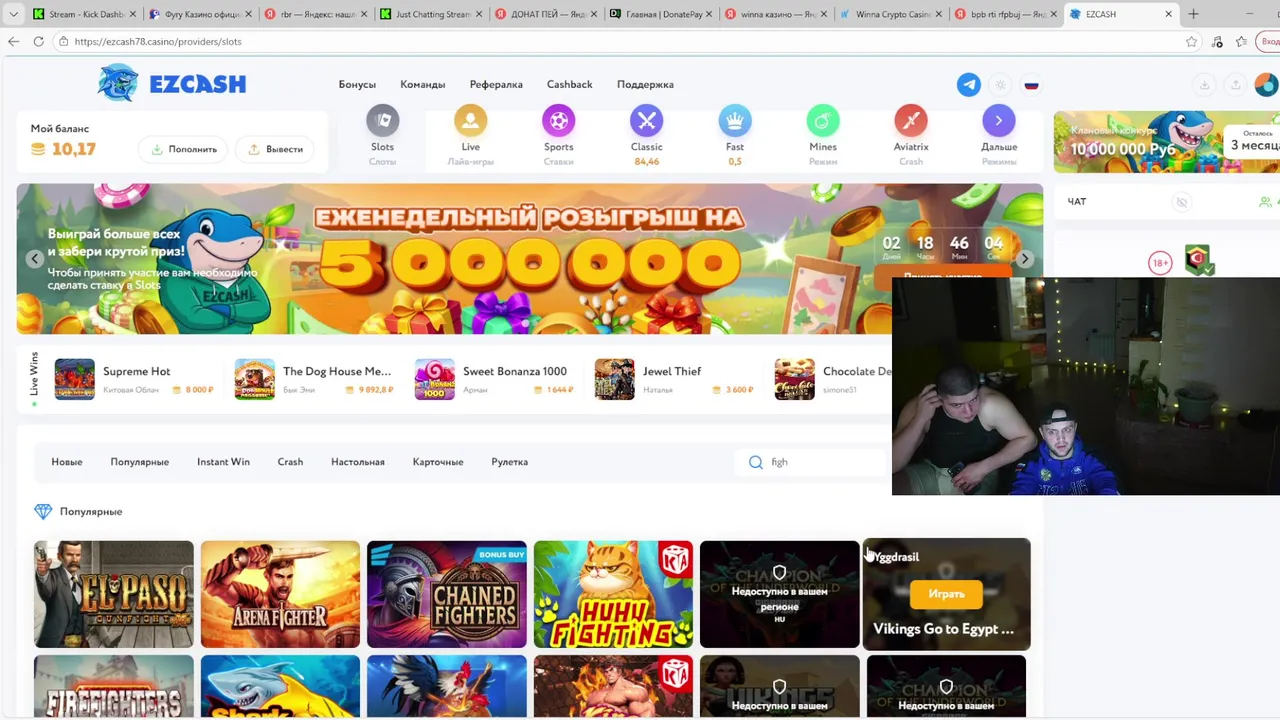Launch the Aviatrix crash mode
The width and height of the screenshot is (1280, 720).
911,135
